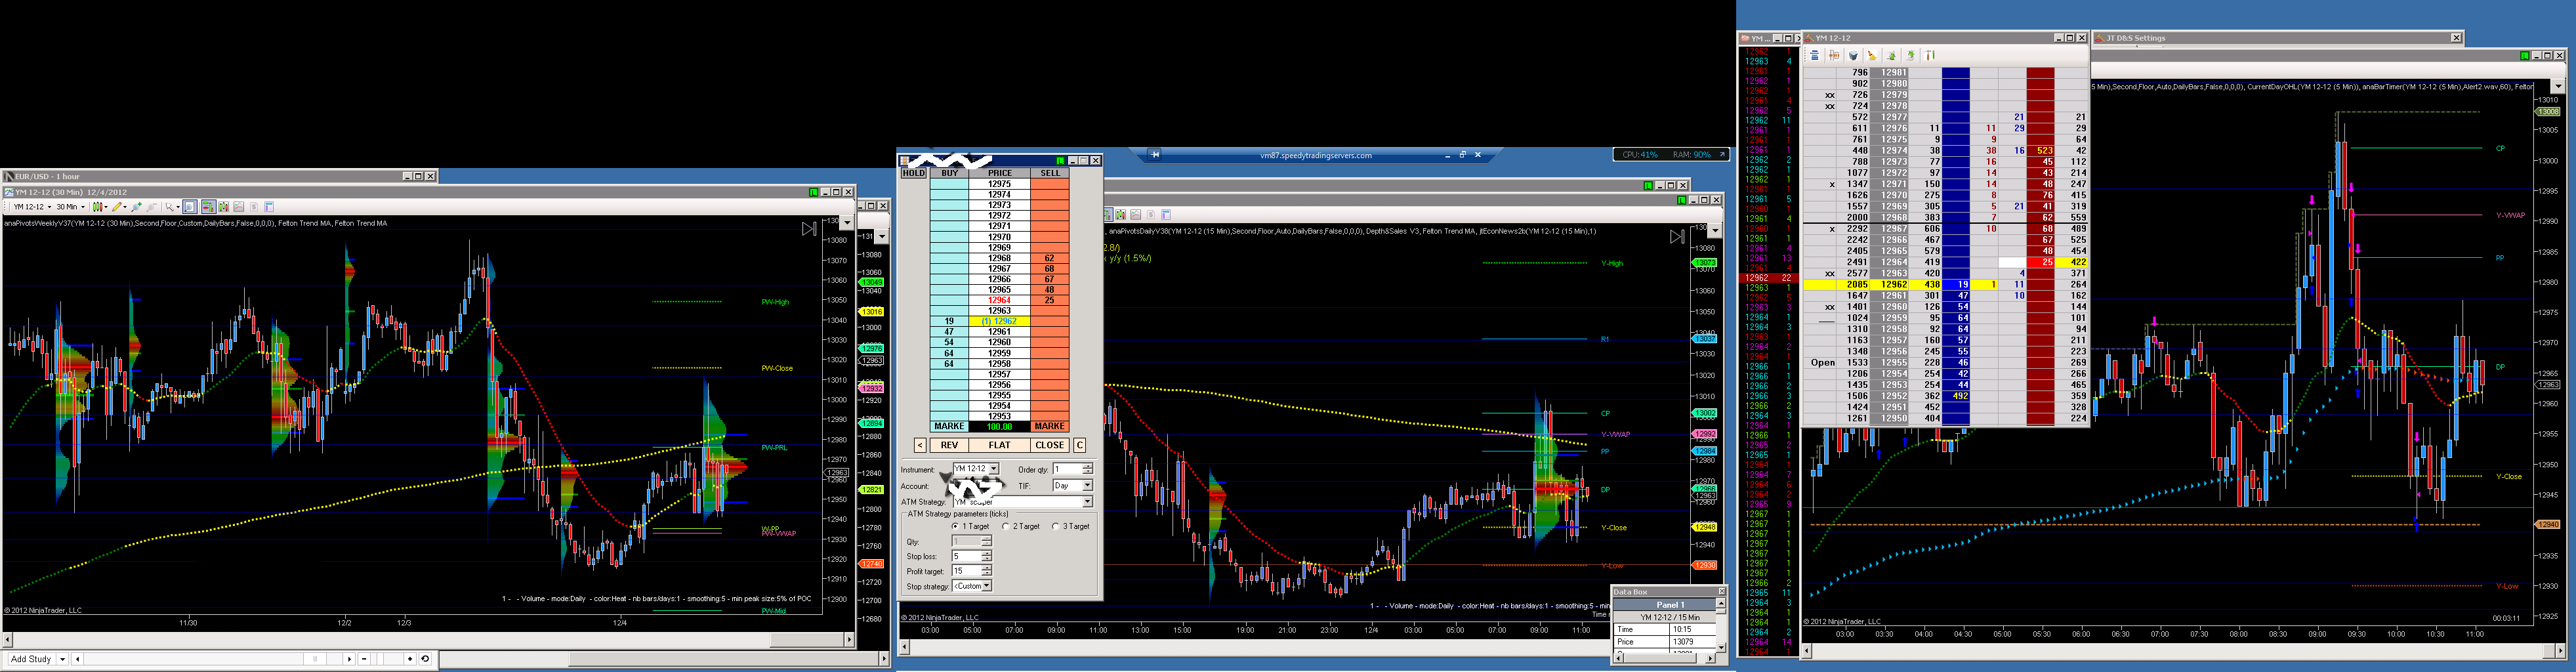Click the Stop loss value field
Image resolution: width=2576 pixels, height=672 pixels.
click(966, 556)
